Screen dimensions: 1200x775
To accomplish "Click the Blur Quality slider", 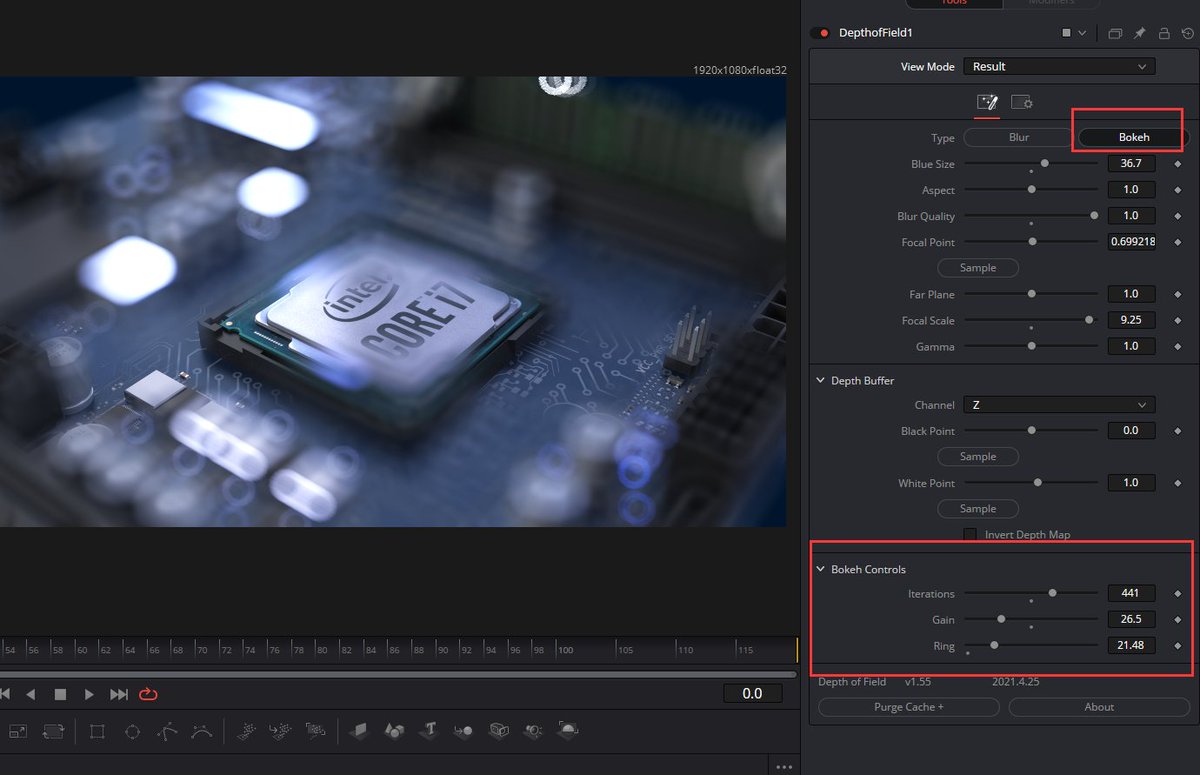I will (x=1031, y=215).
